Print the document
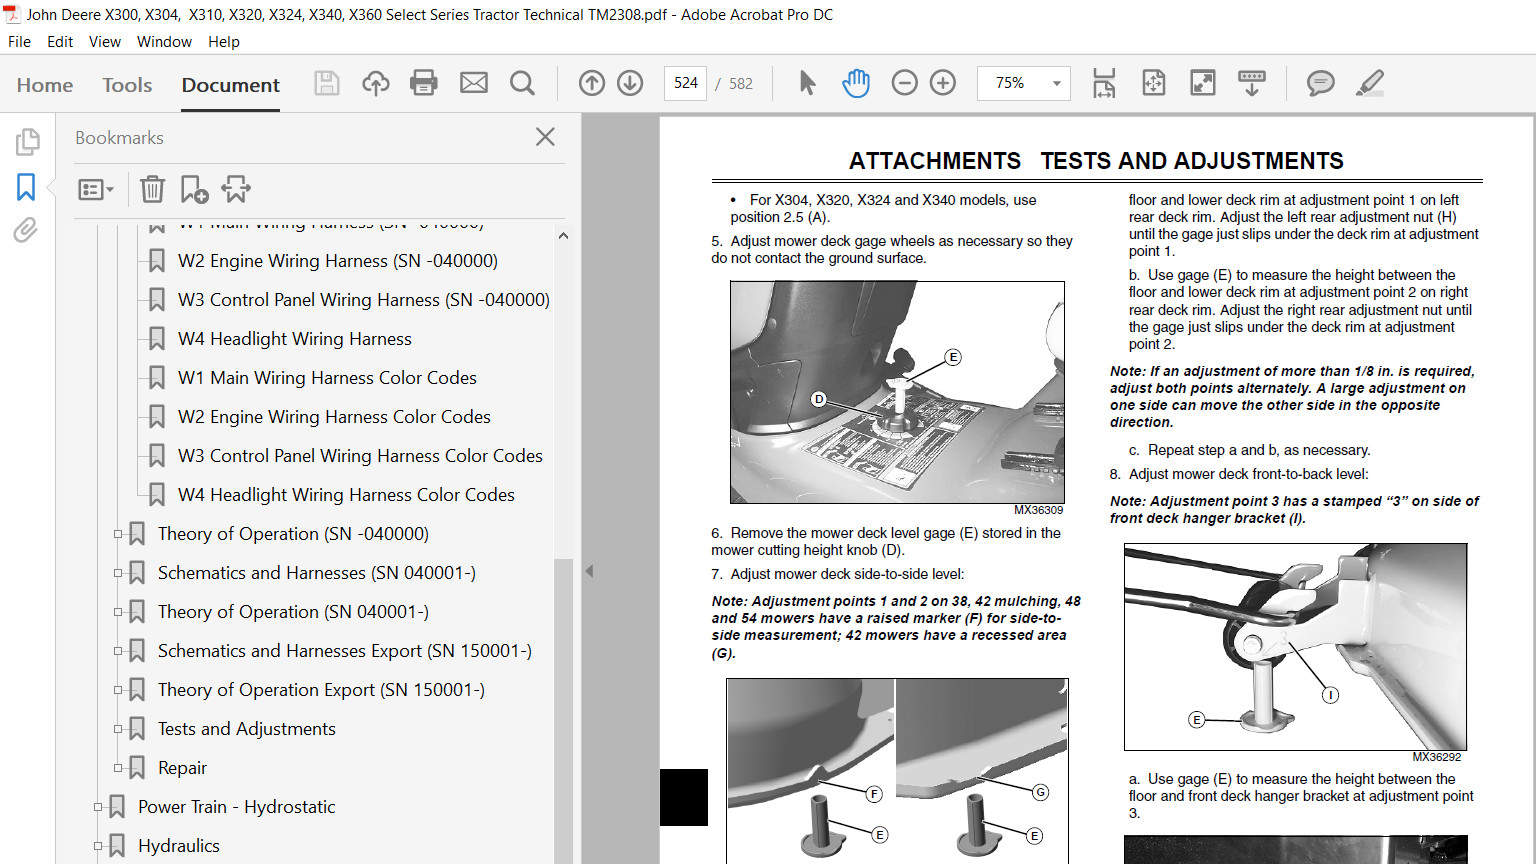Viewport: 1536px width, 864px height. [x=424, y=83]
